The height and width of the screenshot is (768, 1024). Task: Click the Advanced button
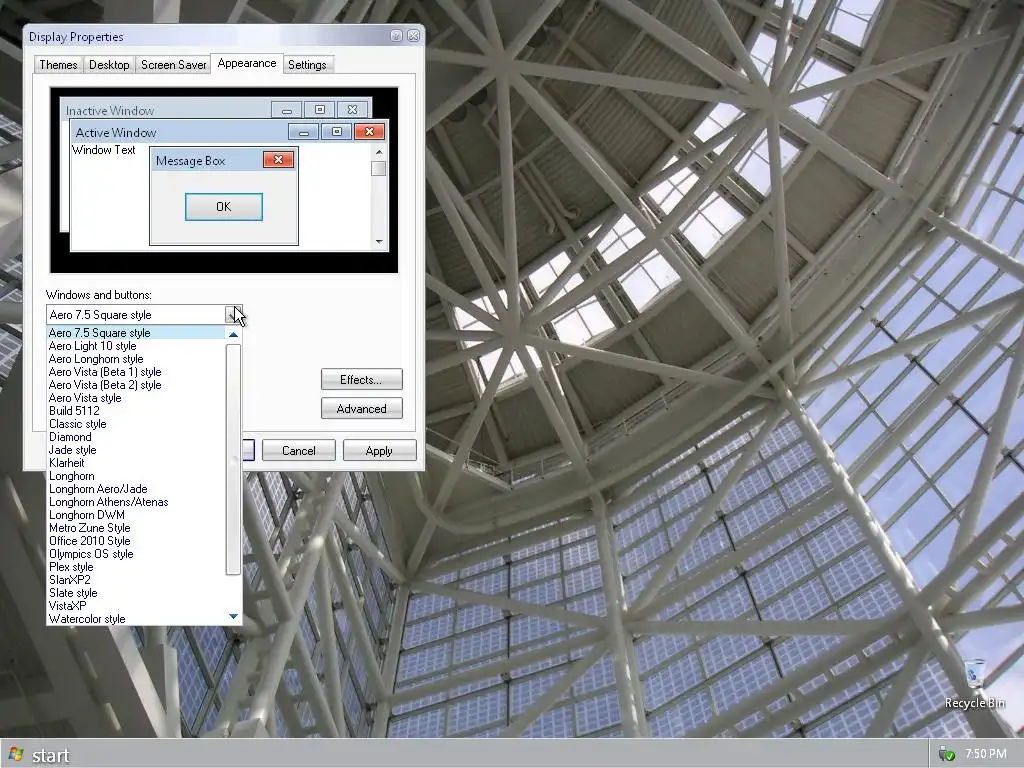[x=361, y=409]
